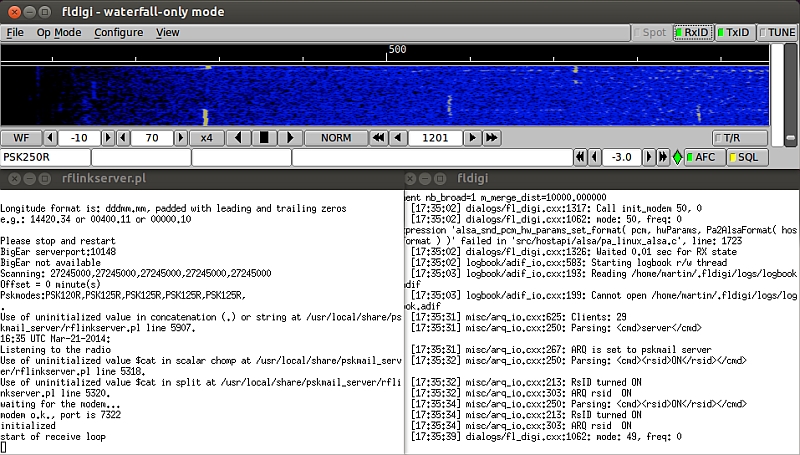Image resolution: width=800 pixels, height=455 pixels.
Task: Decrease cursor frequency 1201 single arrow
Action: (x=398, y=138)
